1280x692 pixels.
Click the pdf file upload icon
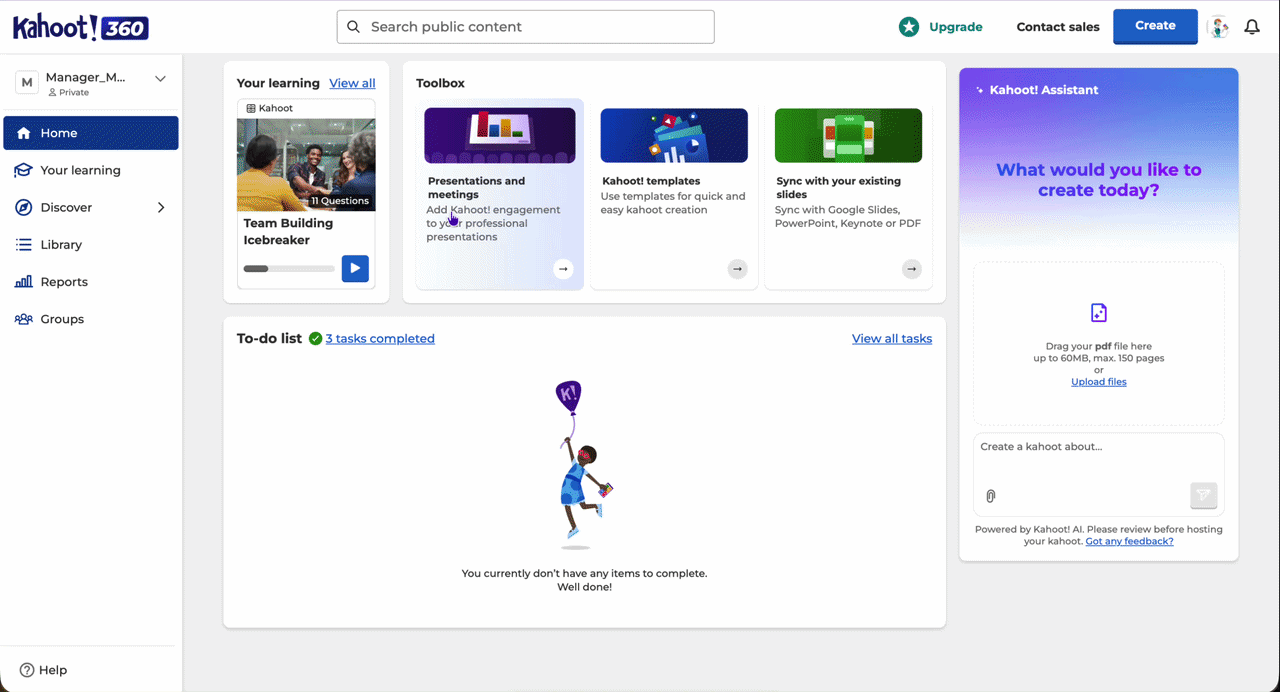pyautogui.click(x=1098, y=313)
